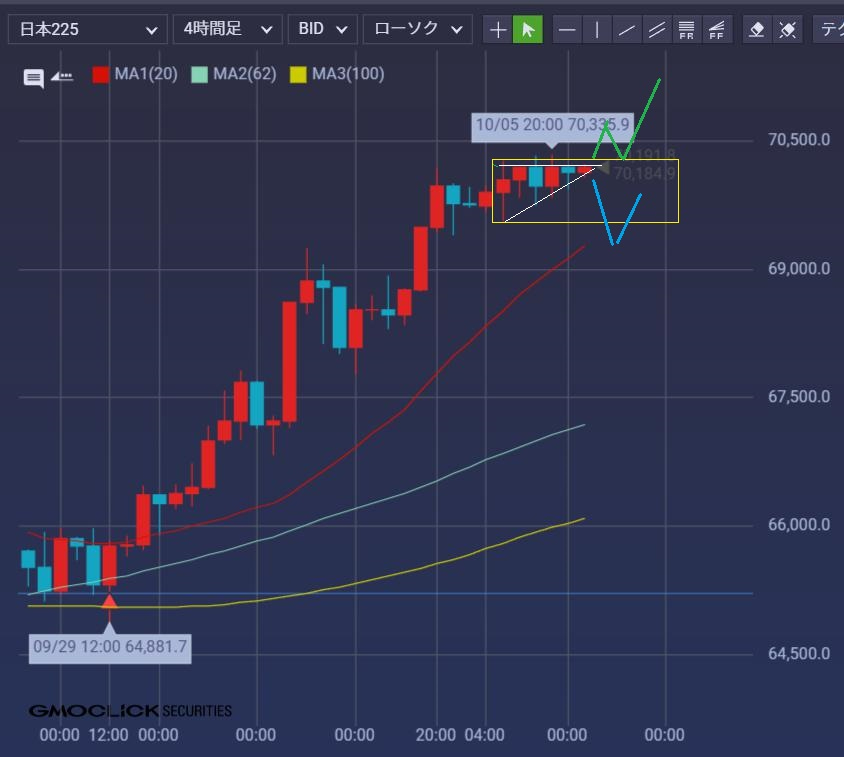Image resolution: width=844 pixels, height=757 pixels.
Task: Click the gray current price arrow marker
Action: click(602, 168)
